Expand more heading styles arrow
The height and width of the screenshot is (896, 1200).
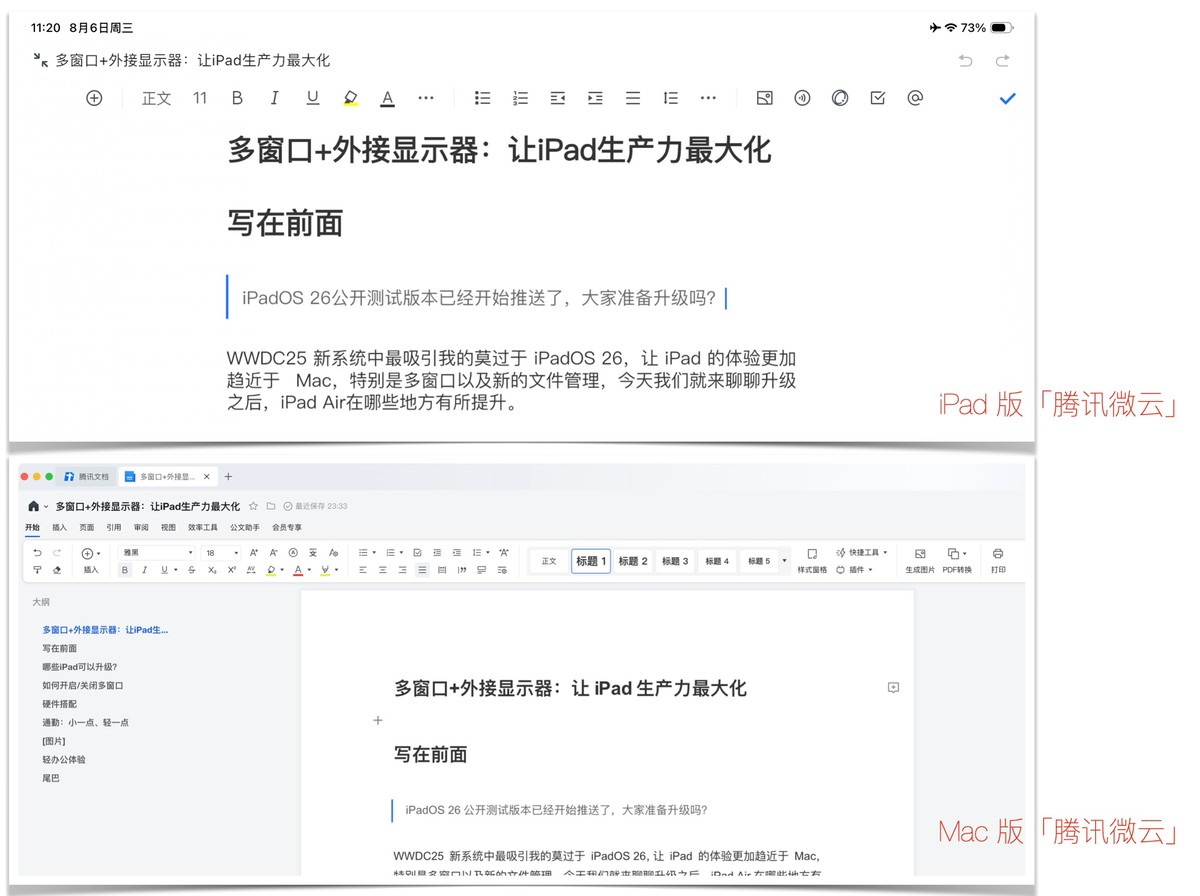coord(784,561)
